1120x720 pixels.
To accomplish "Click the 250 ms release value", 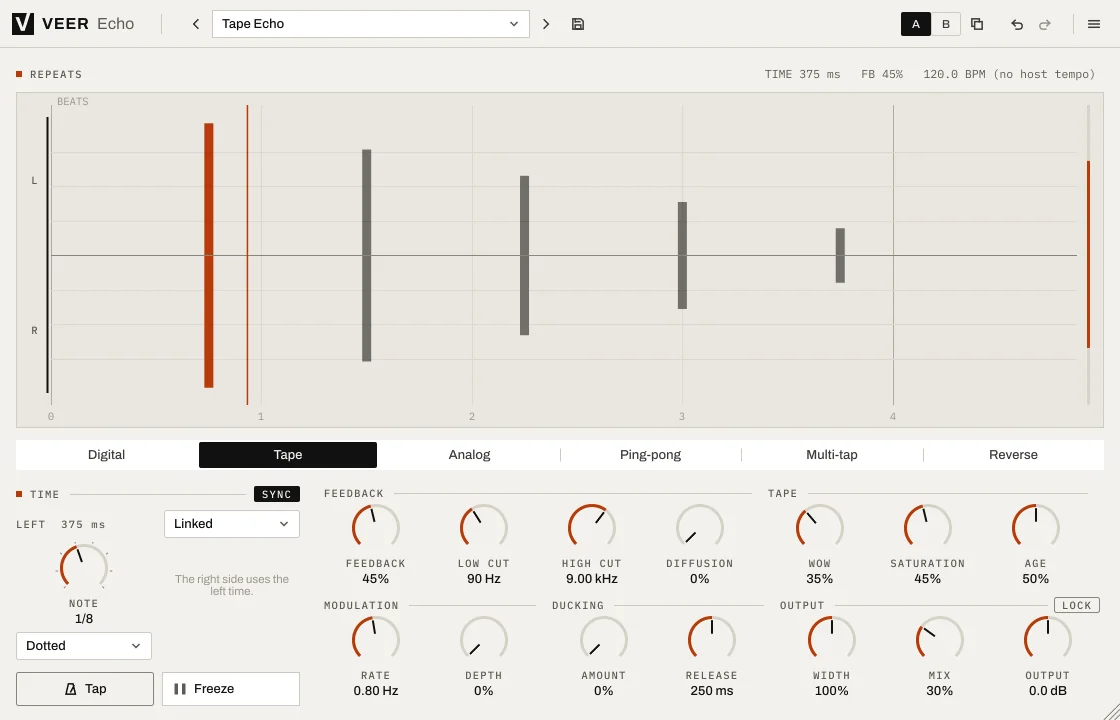I will (711, 691).
